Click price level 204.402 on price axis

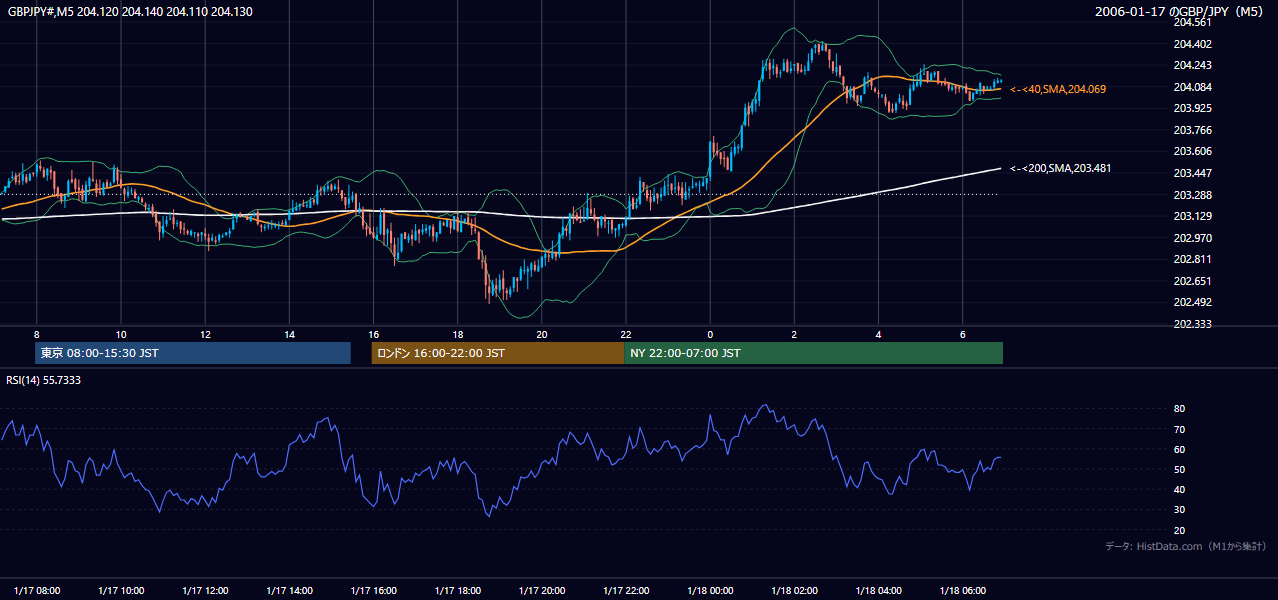(1192, 44)
